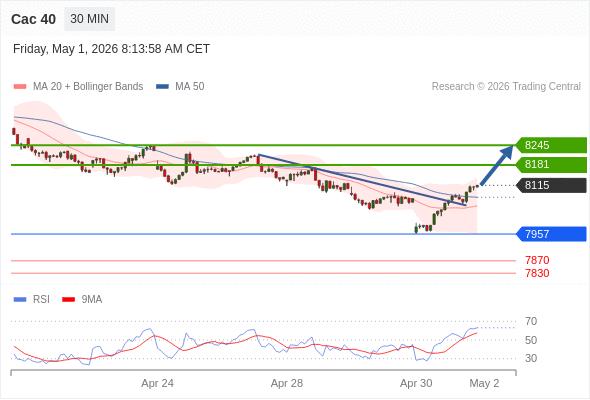Image resolution: width=590 pixels, height=400 pixels.
Task: Click the blue upward forecast arrow head
Action: [x=507, y=152]
